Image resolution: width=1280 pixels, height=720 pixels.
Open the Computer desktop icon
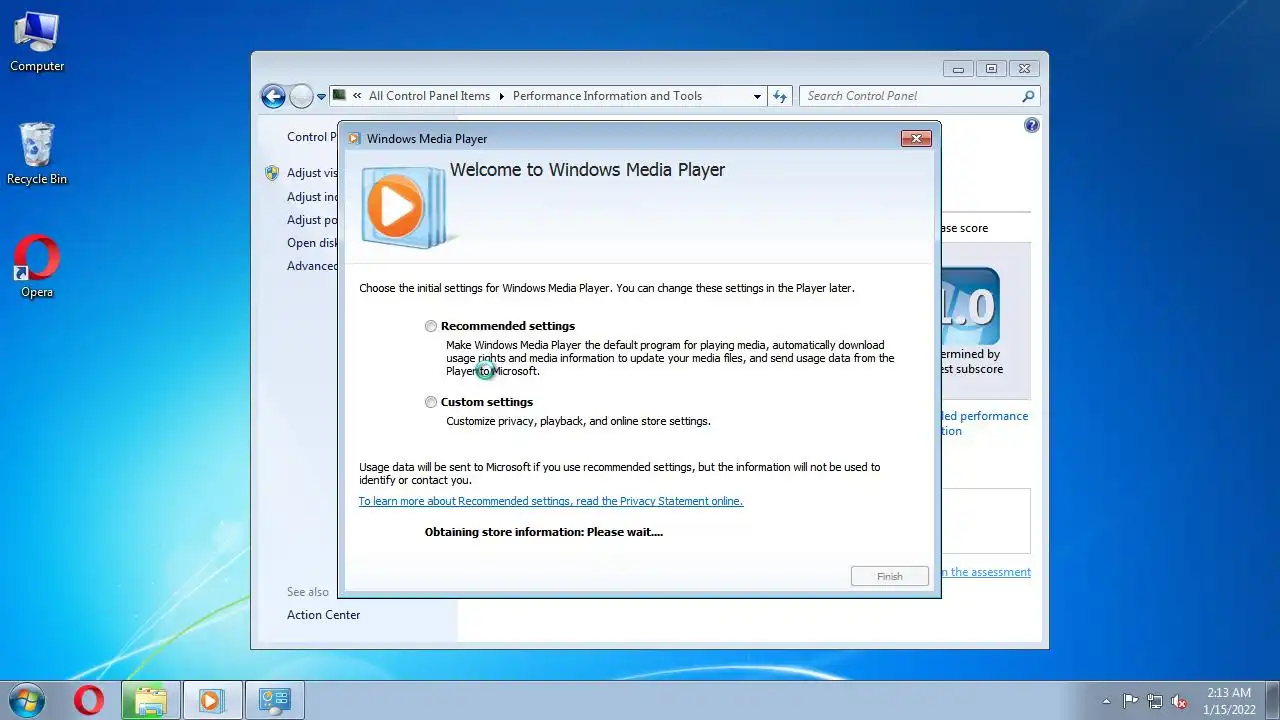(x=37, y=42)
